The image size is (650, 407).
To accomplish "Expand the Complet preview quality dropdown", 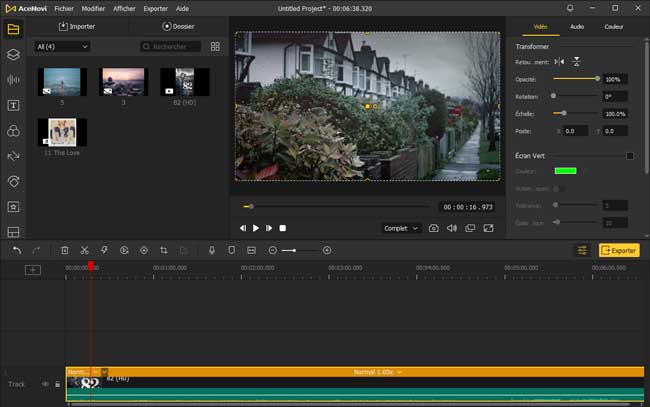I will (x=401, y=228).
